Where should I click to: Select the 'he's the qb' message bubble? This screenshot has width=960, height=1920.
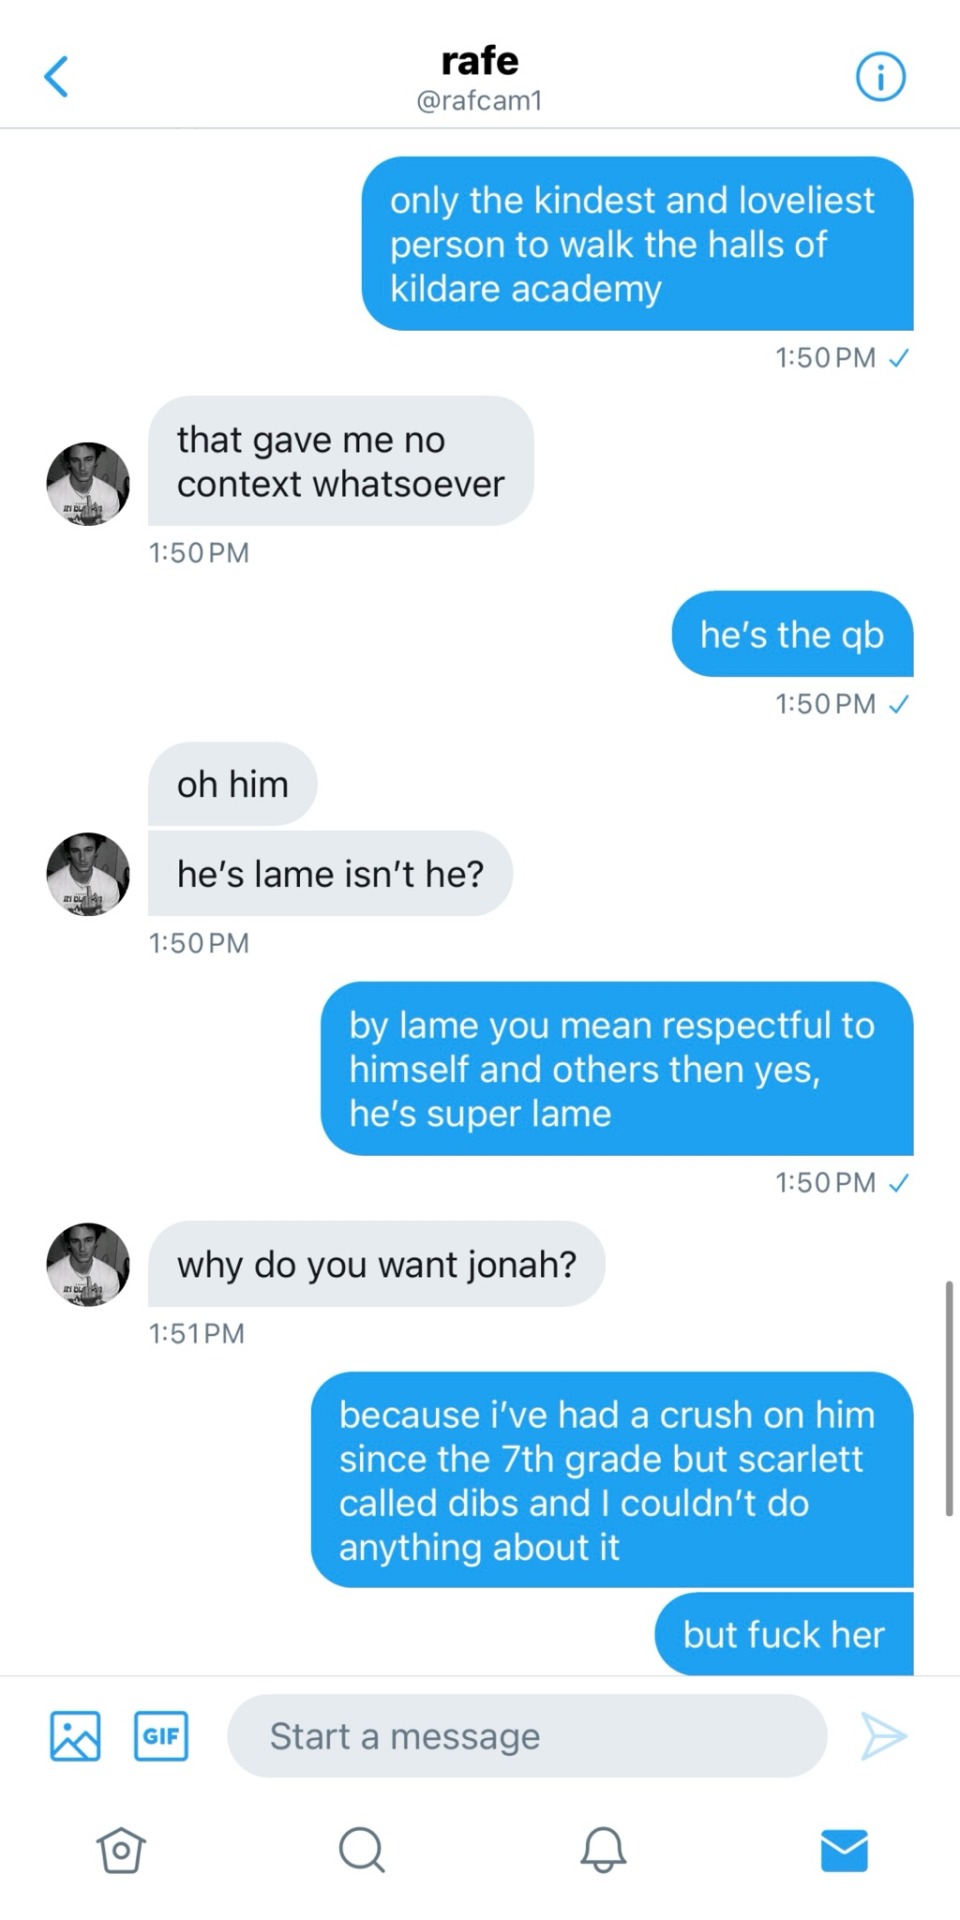click(792, 634)
